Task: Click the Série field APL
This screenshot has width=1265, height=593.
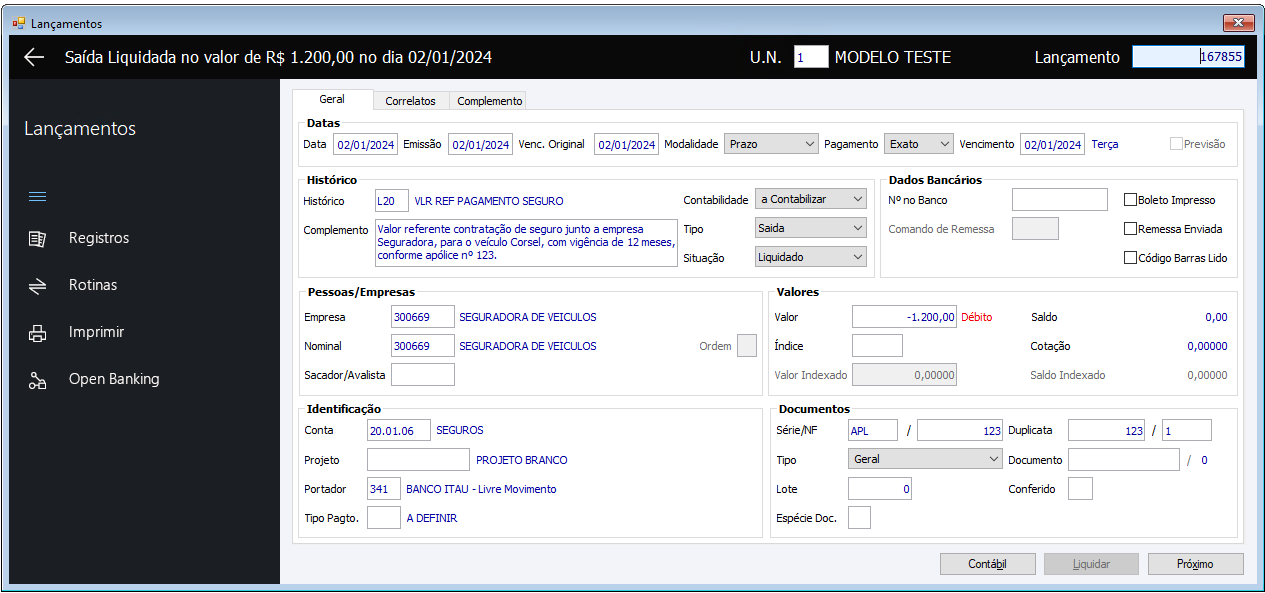Action: click(x=873, y=430)
